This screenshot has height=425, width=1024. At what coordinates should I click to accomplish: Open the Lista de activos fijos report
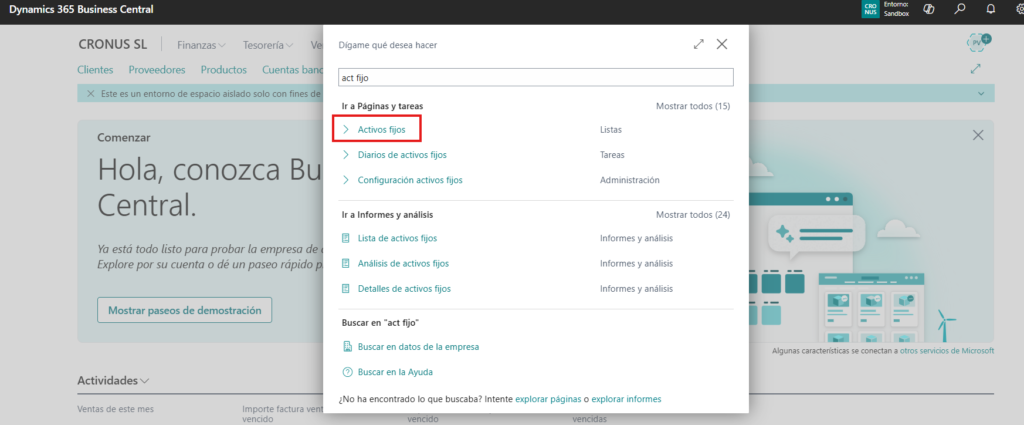(396, 238)
